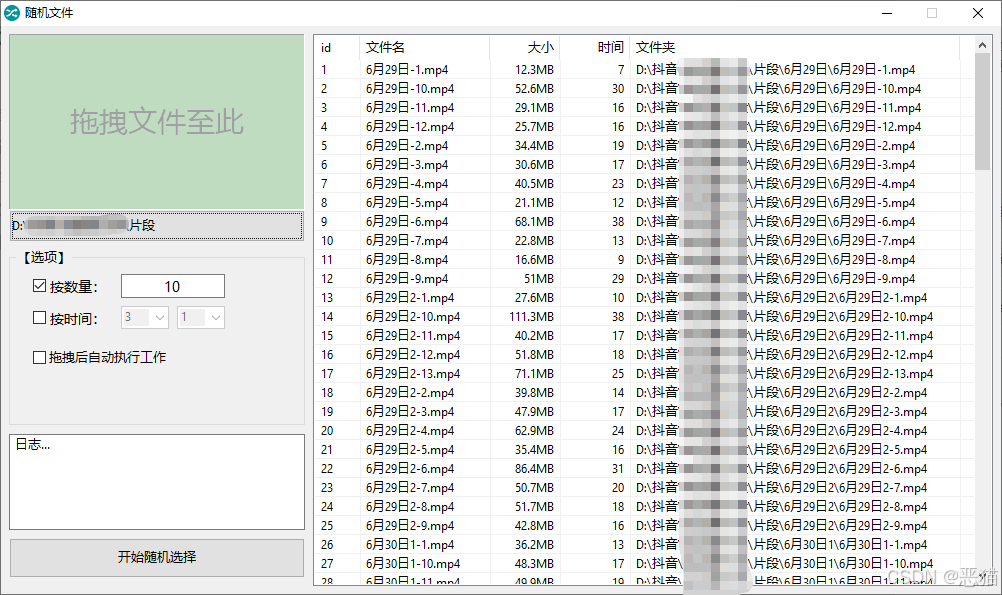Click the 68.1MB size cell
The height and width of the screenshot is (595, 1002).
pos(534,222)
